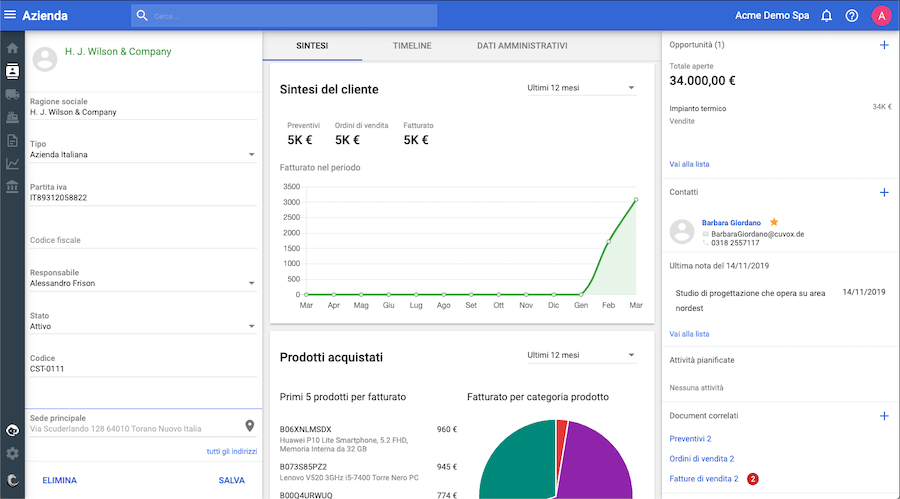Open the truck shipments icon in sidebar
The height and width of the screenshot is (499, 900).
pos(12,95)
